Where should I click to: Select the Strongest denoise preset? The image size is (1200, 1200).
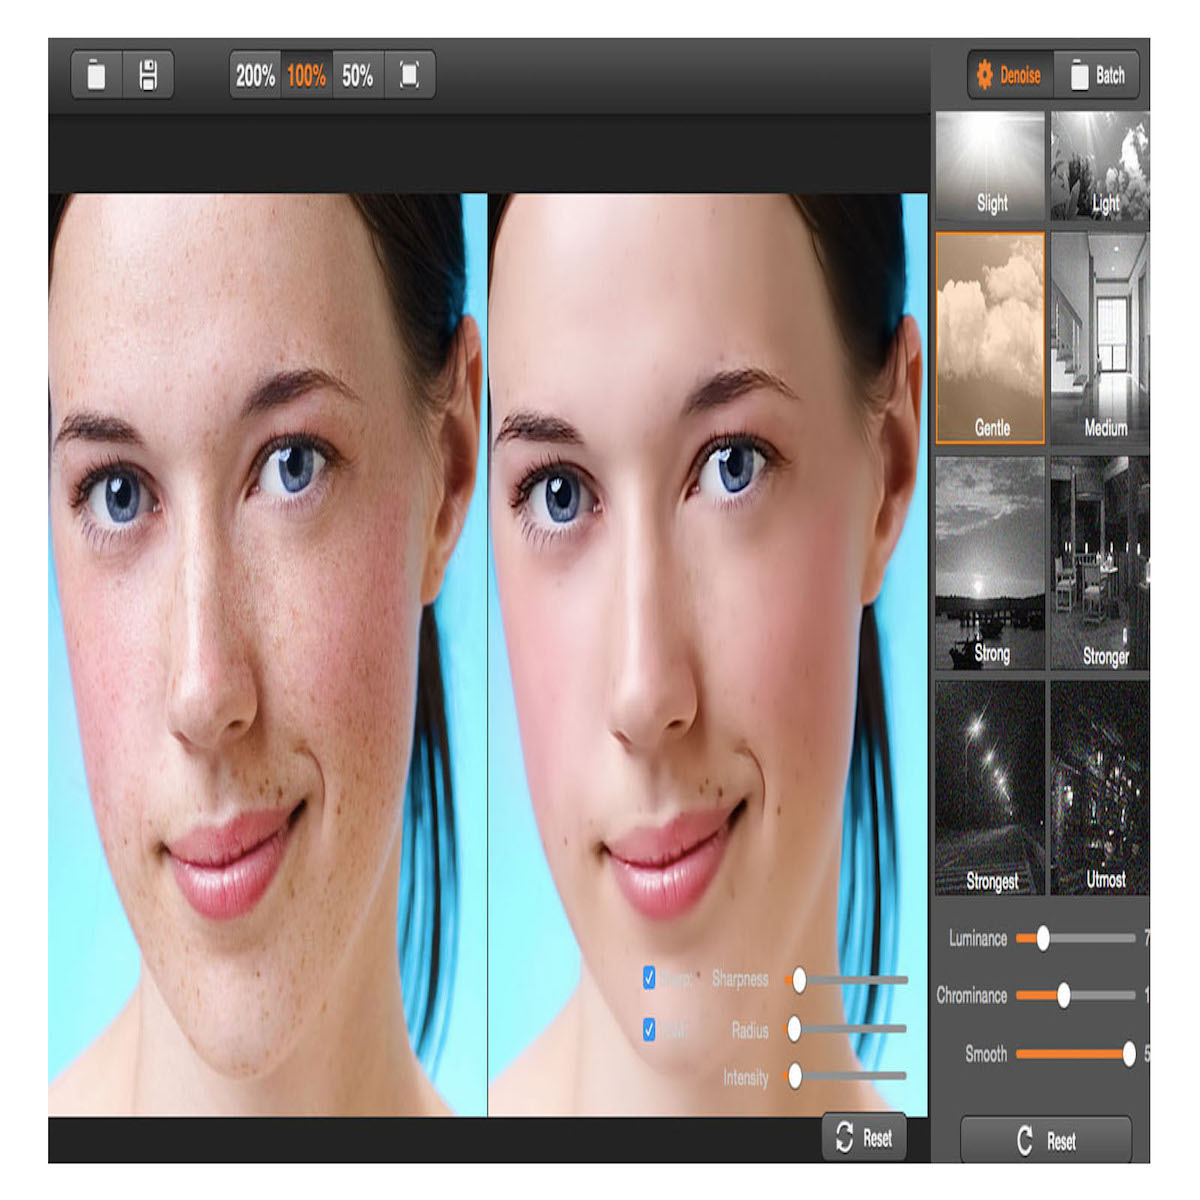click(x=990, y=788)
